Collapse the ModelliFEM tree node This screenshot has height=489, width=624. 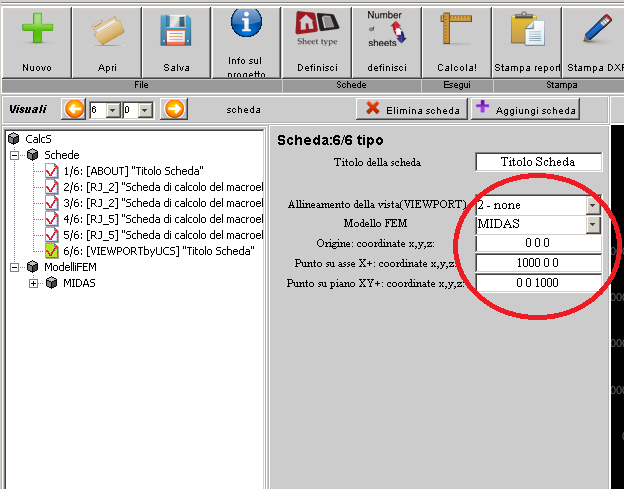coord(15,267)
